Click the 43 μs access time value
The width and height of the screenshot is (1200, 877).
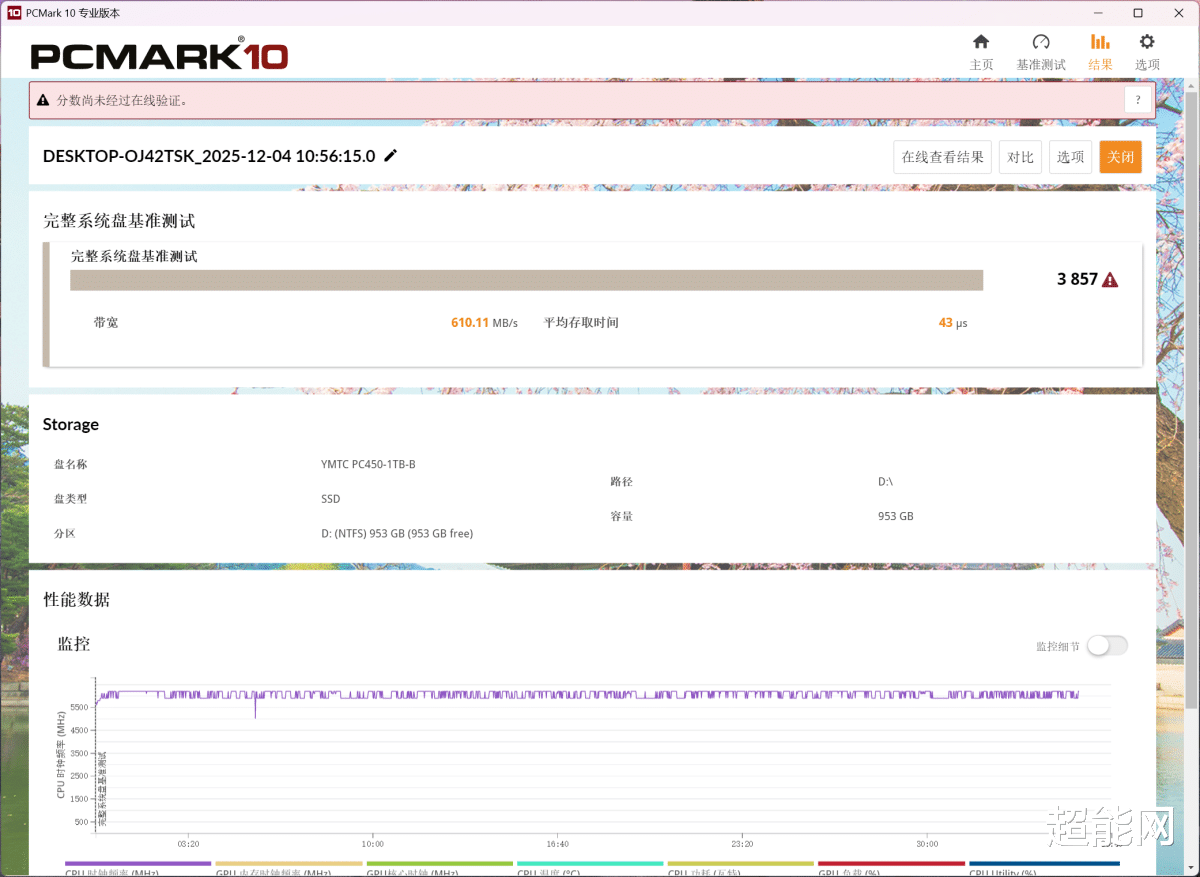[x=953, y=323]
